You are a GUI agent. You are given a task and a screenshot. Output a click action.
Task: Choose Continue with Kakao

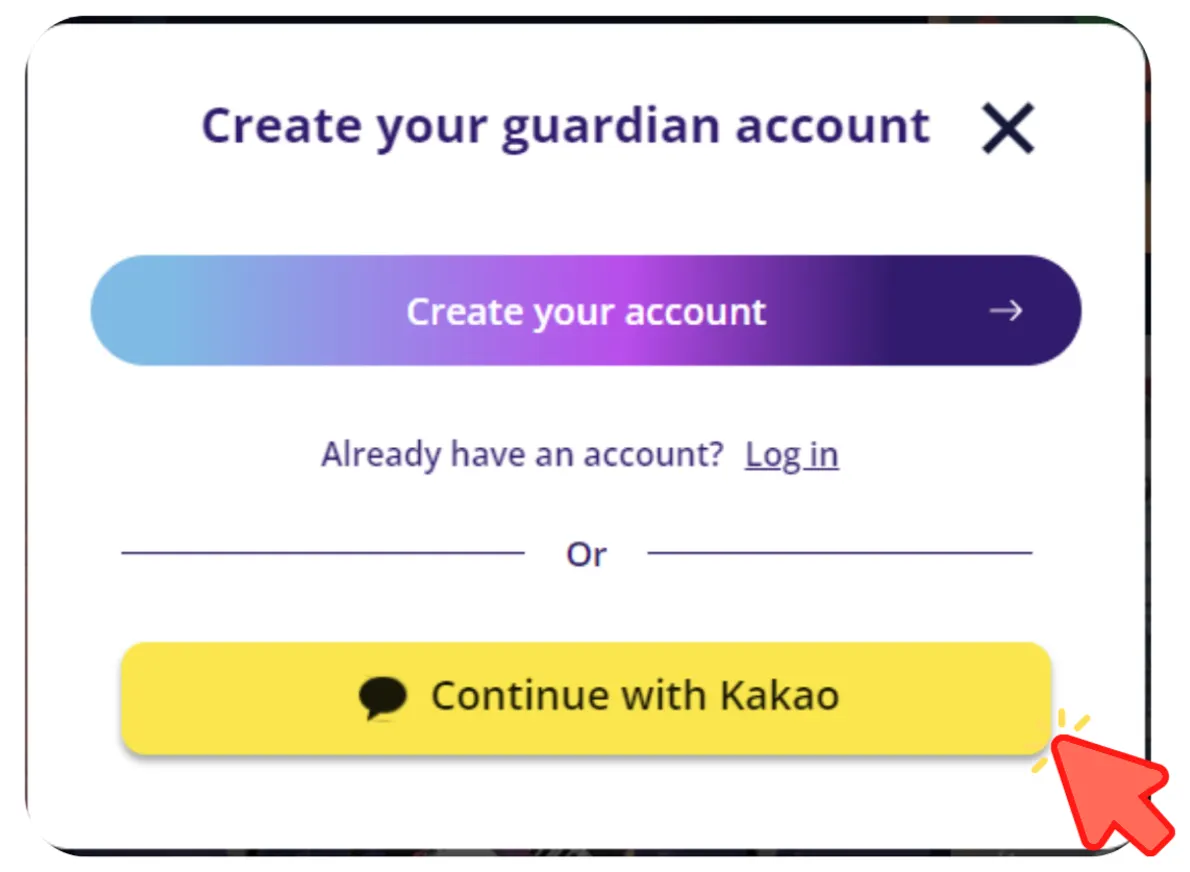coord(586,698)
